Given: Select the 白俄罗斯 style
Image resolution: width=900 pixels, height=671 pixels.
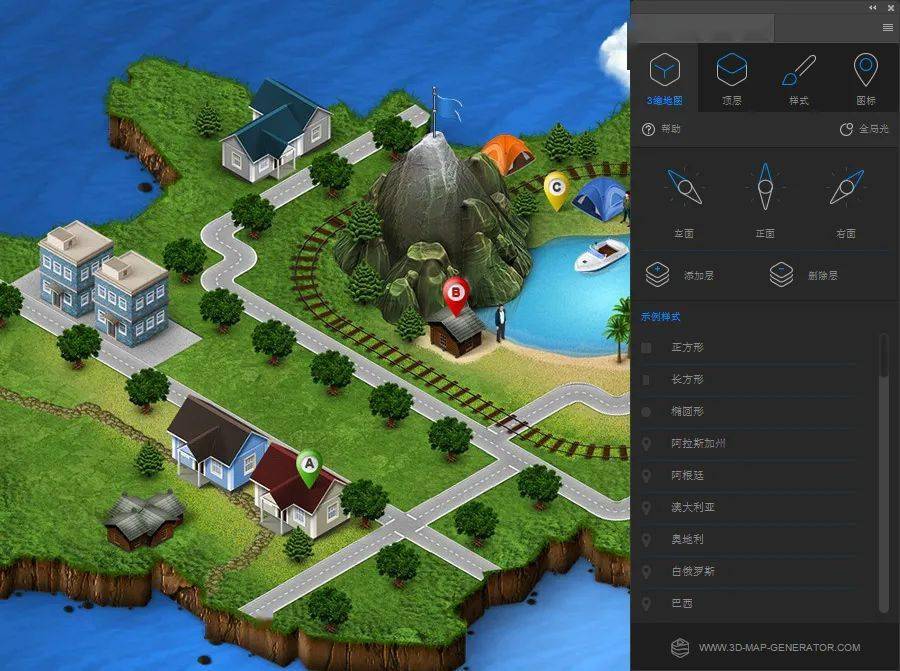Looking at the screenshot, I should pos(748,572).
